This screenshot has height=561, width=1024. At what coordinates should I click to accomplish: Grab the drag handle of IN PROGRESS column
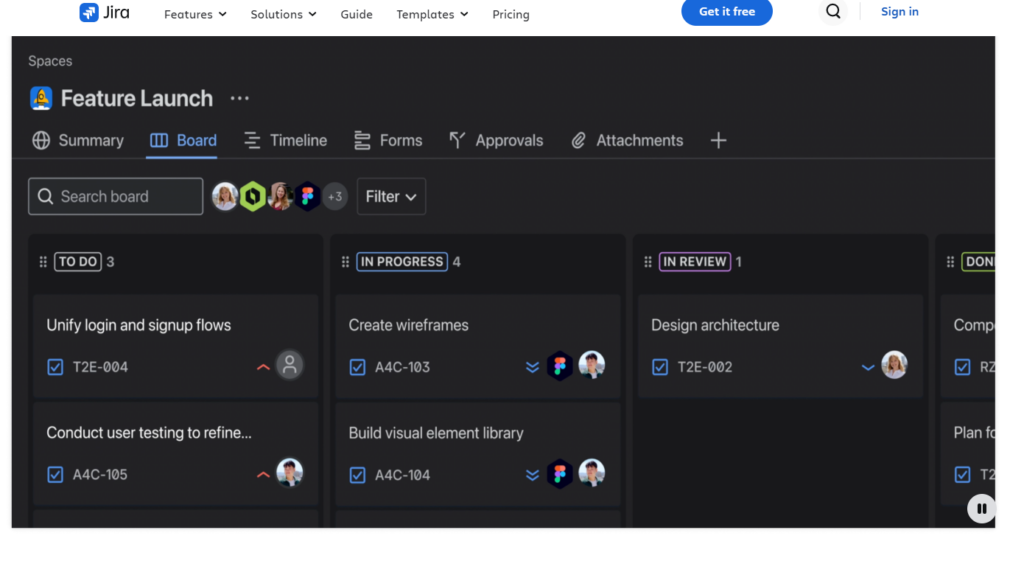pos(345,262)
